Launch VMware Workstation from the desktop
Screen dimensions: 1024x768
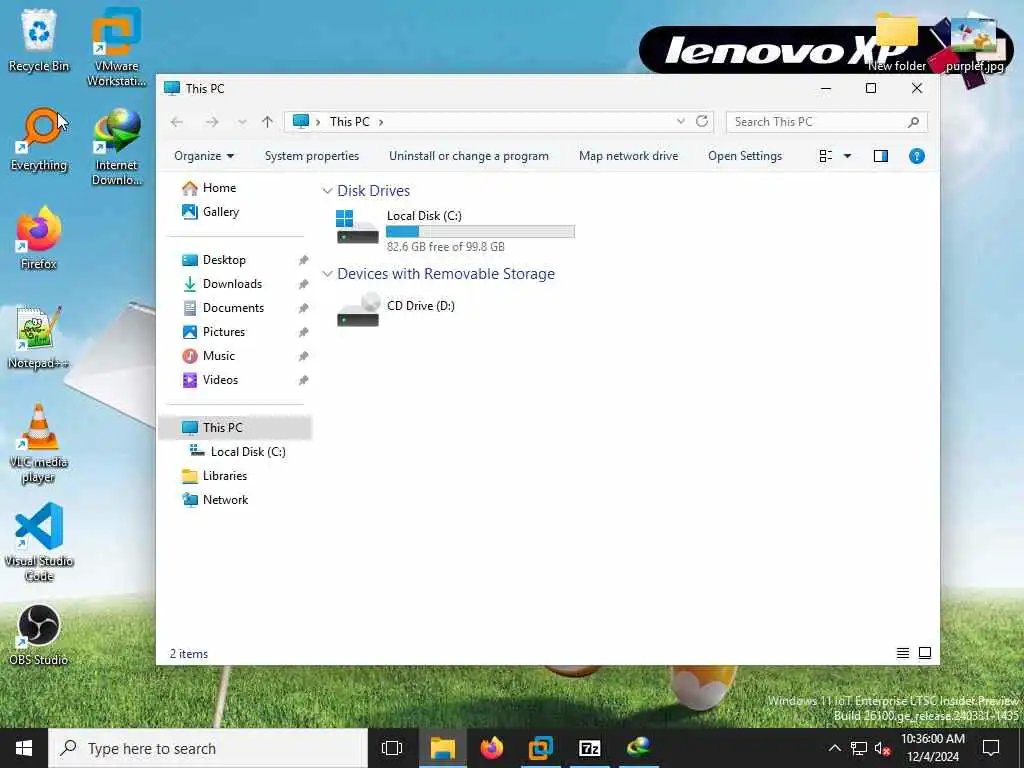pyautogui.click(x=116, y=47)
